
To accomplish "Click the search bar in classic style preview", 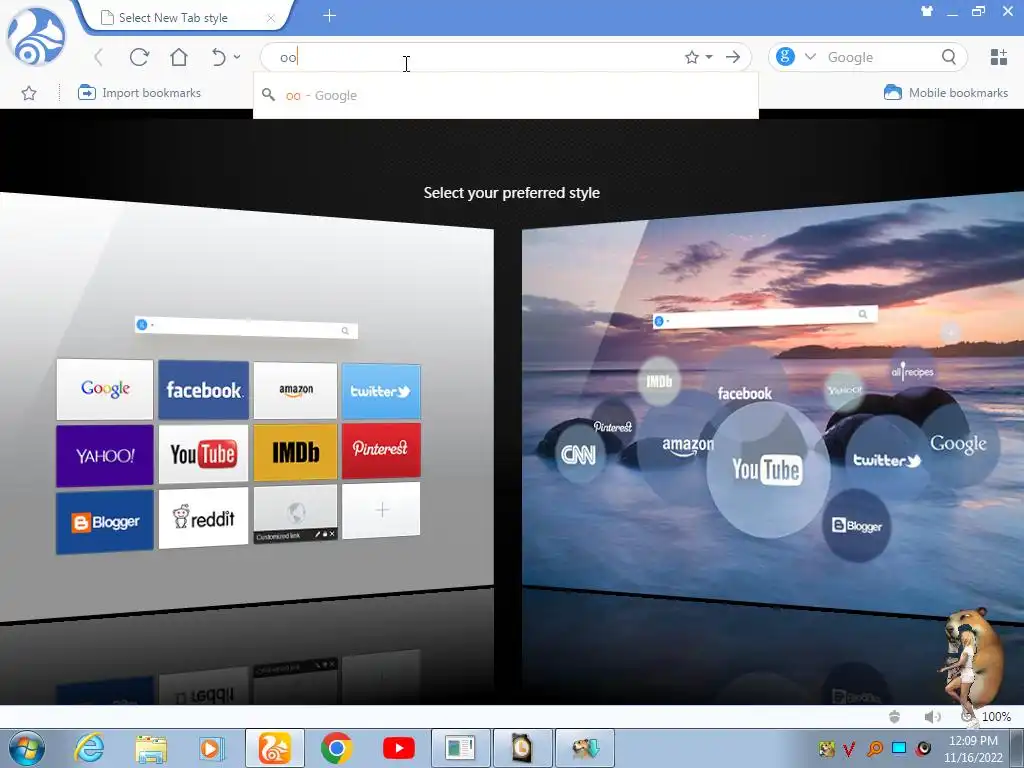I will (x=246, y=328).
